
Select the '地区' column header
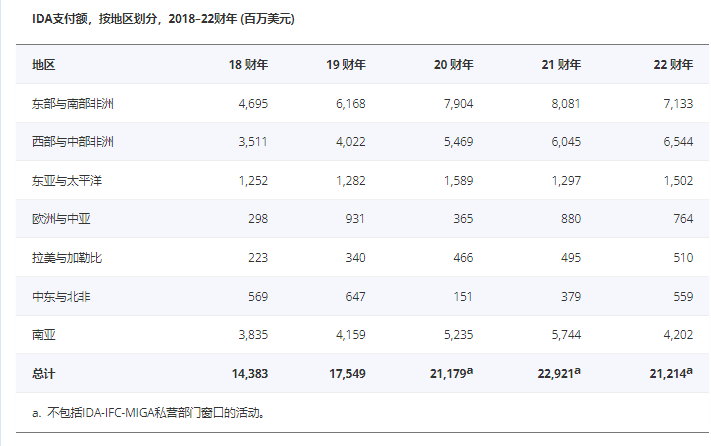click(x=44, y=65)
